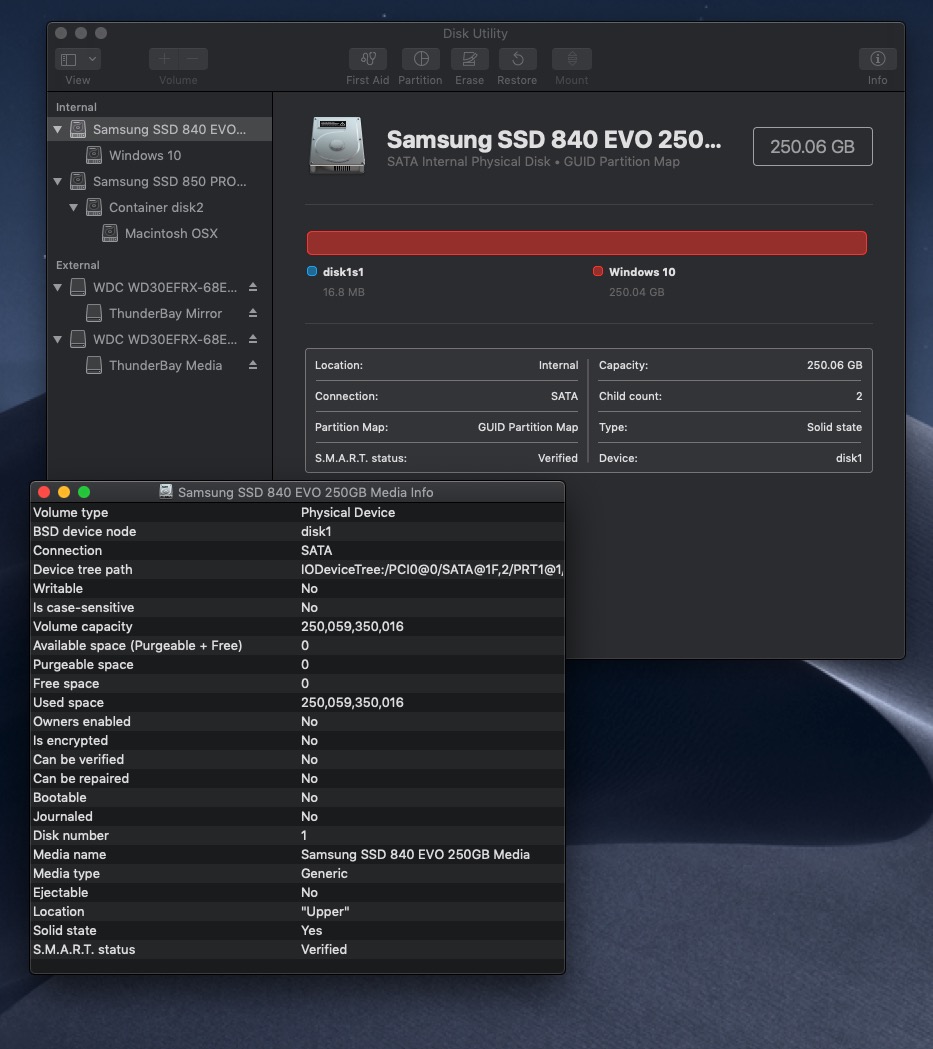Collapse second WDC WD30EFRX disk tree
The image size is (933, 1049).
pos(58,340)
